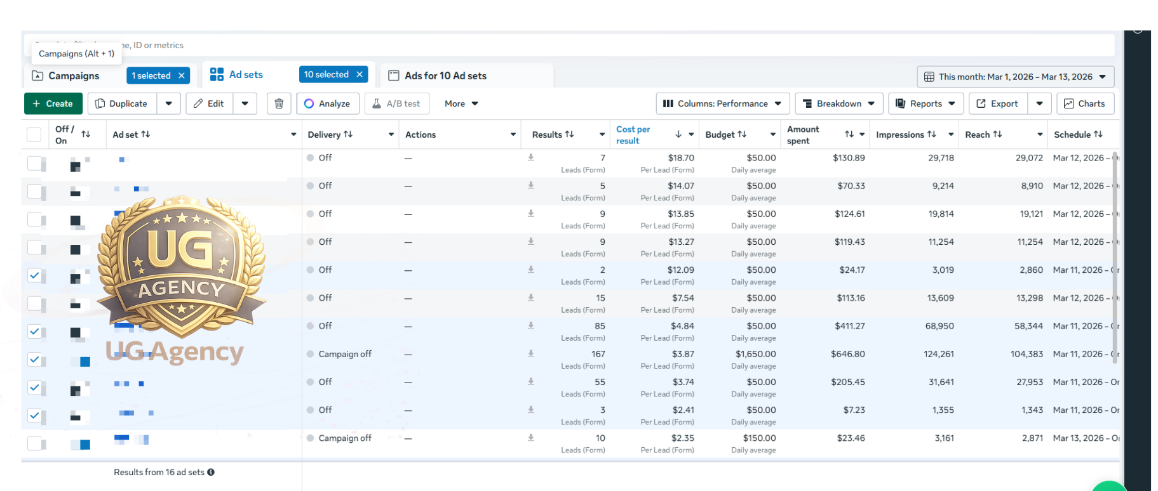Open the Budget column options caret
Image resolution: width=1158 pixels, height=491 pixels.
[773, 135]
